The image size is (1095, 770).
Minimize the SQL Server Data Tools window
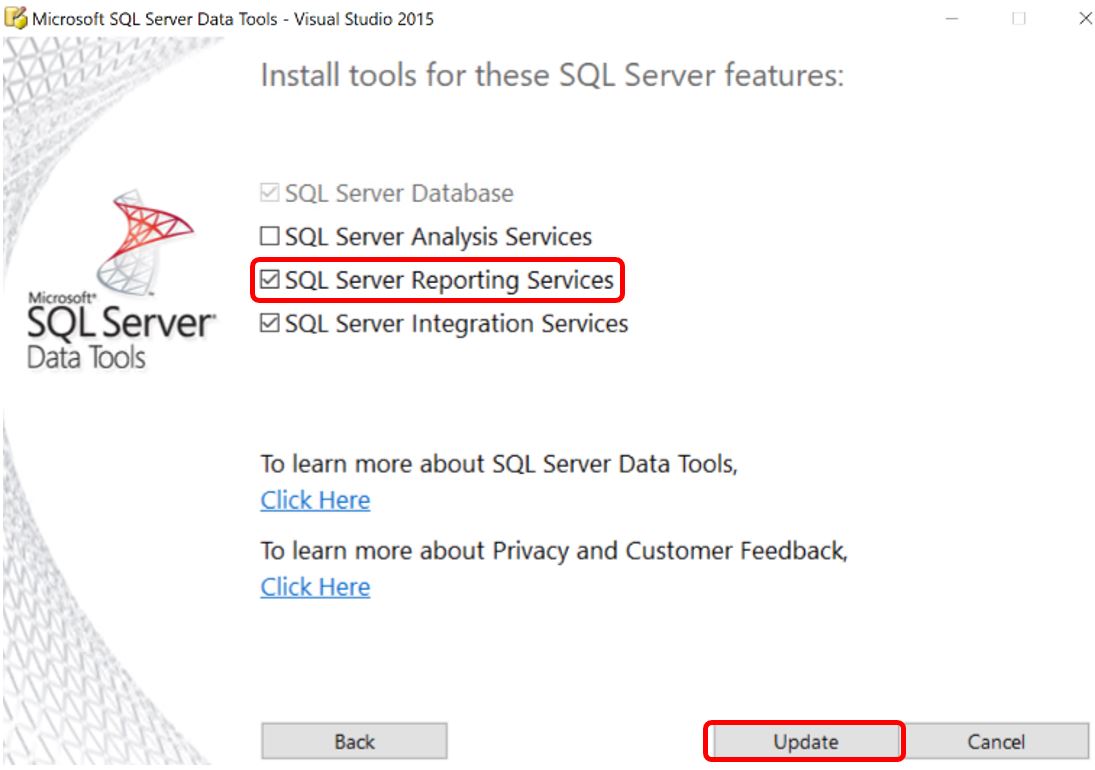(952, 19)
